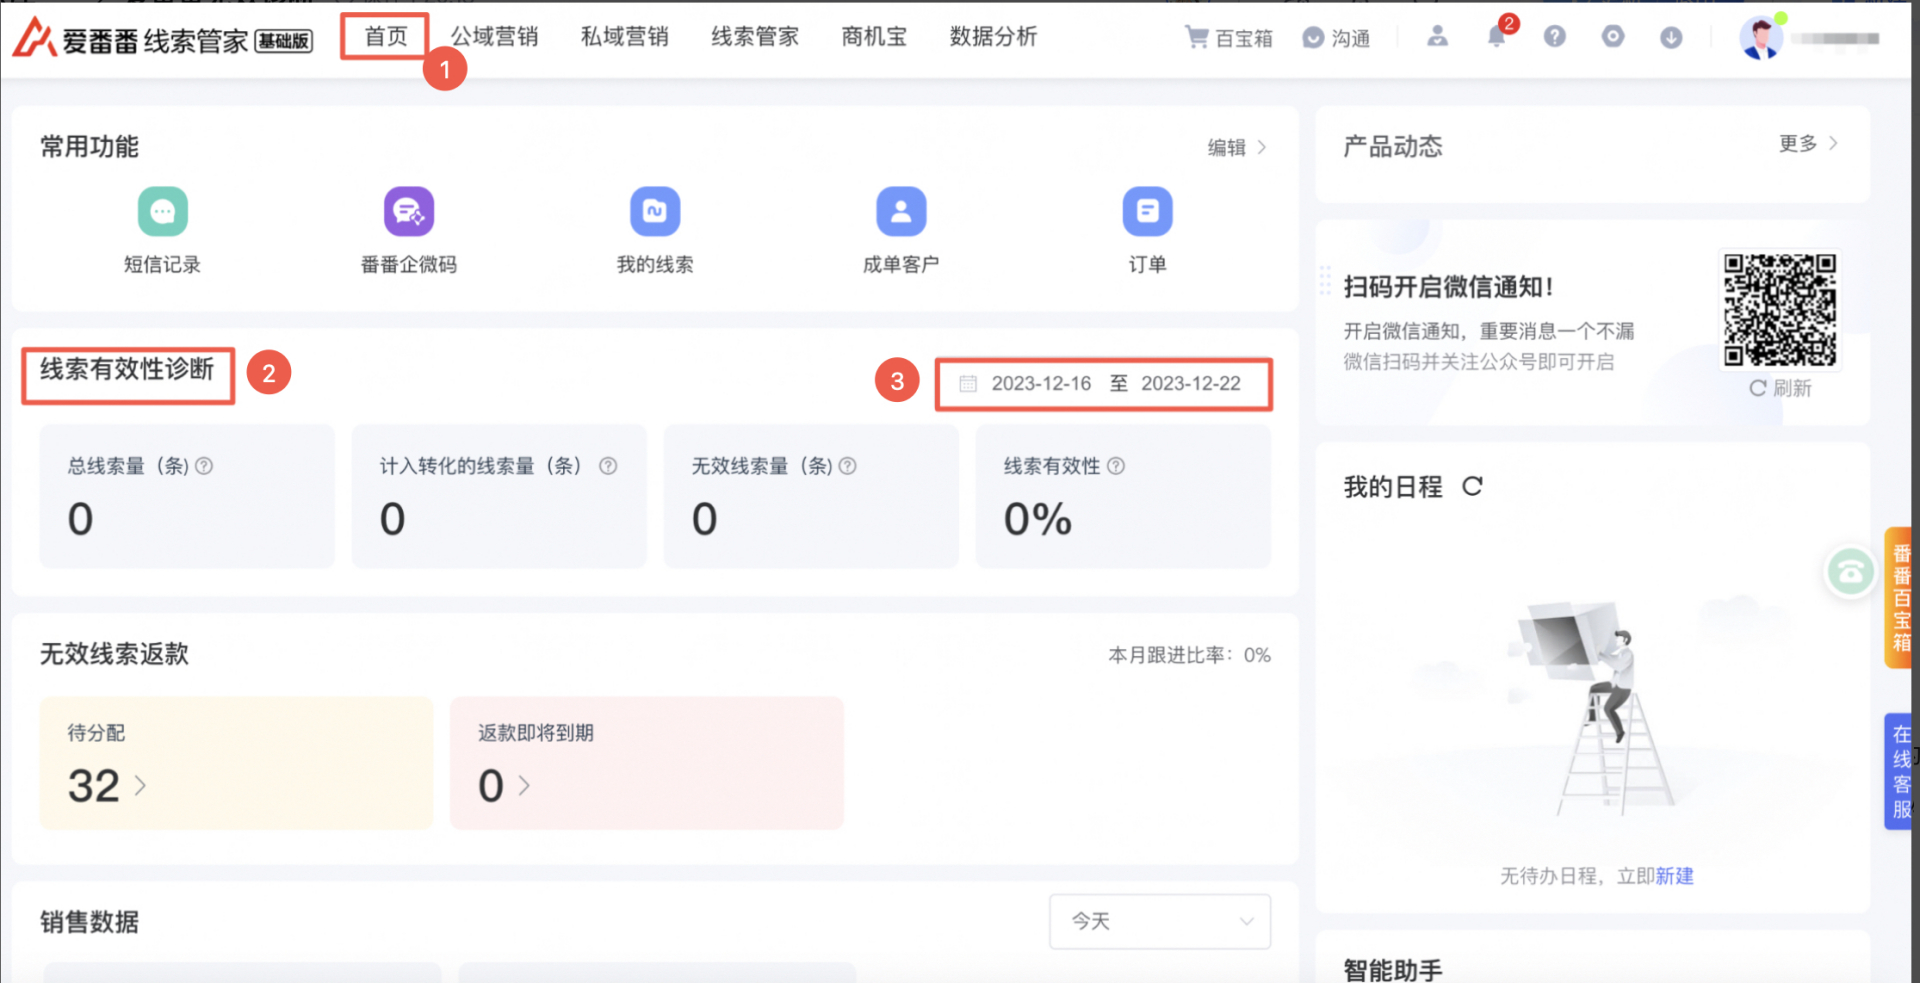Image resolution: width=1920 pixels, height=983 pixels.
Task: Open 更多 in 产品动态 panel
Action: coord(1807,144)
